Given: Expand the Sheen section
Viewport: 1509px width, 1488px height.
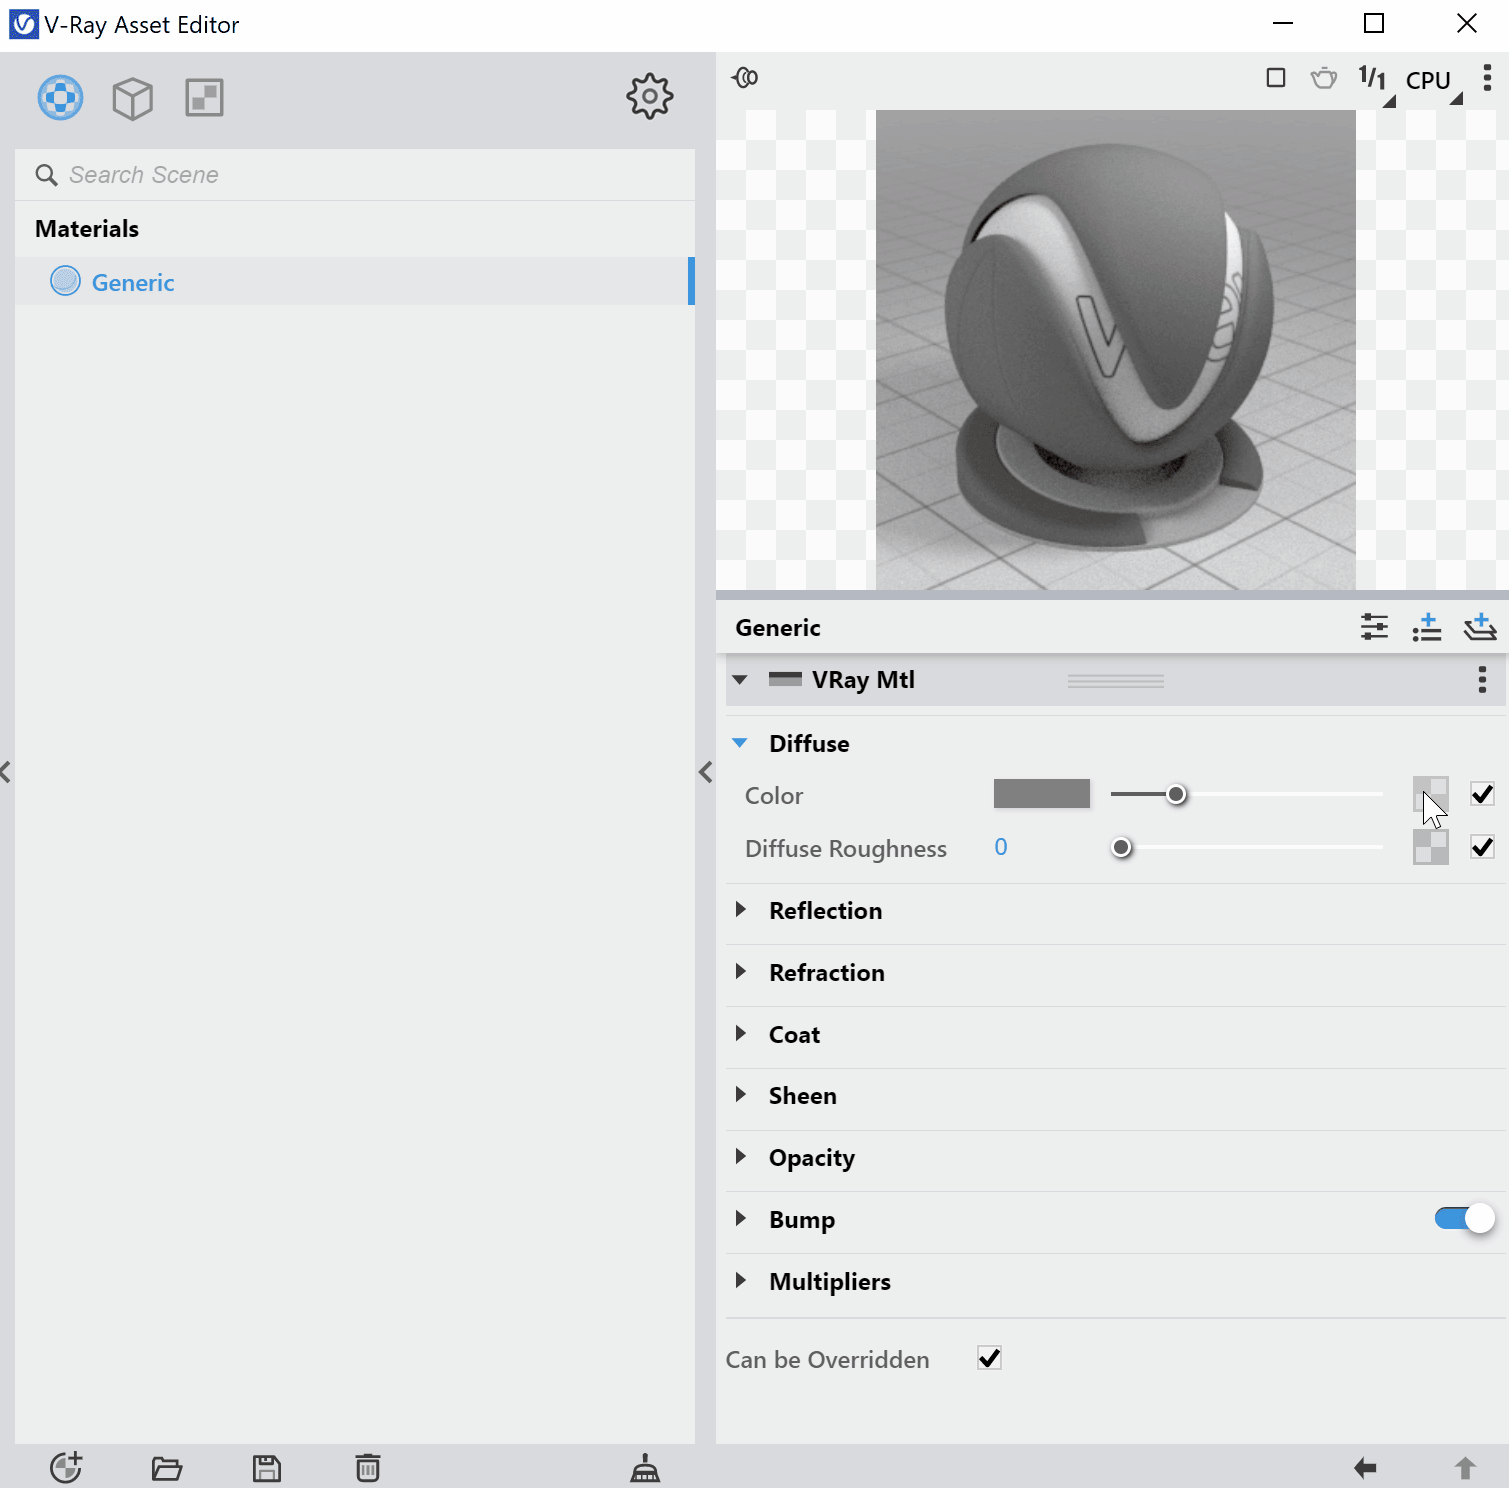Looking at the screenshot, I should pyautogui.click(x=741, y=1094).
